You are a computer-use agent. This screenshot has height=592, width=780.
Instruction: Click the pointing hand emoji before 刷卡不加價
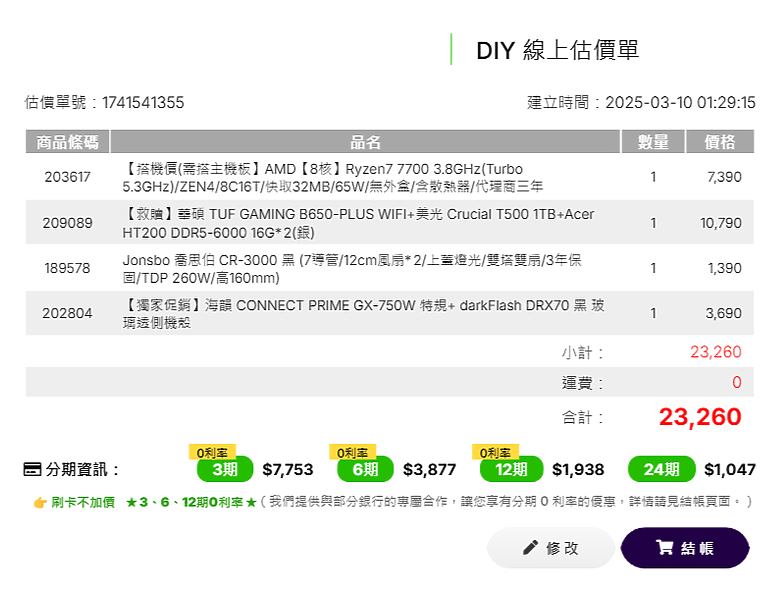(40, 502)
